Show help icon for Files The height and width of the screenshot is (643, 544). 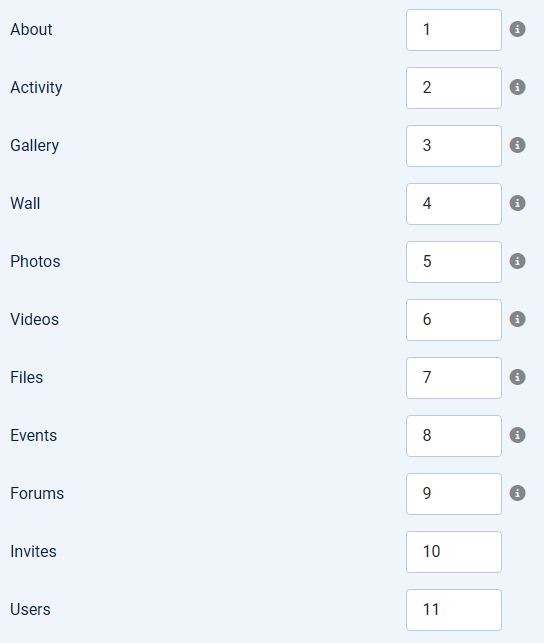[x=517, y=377]
